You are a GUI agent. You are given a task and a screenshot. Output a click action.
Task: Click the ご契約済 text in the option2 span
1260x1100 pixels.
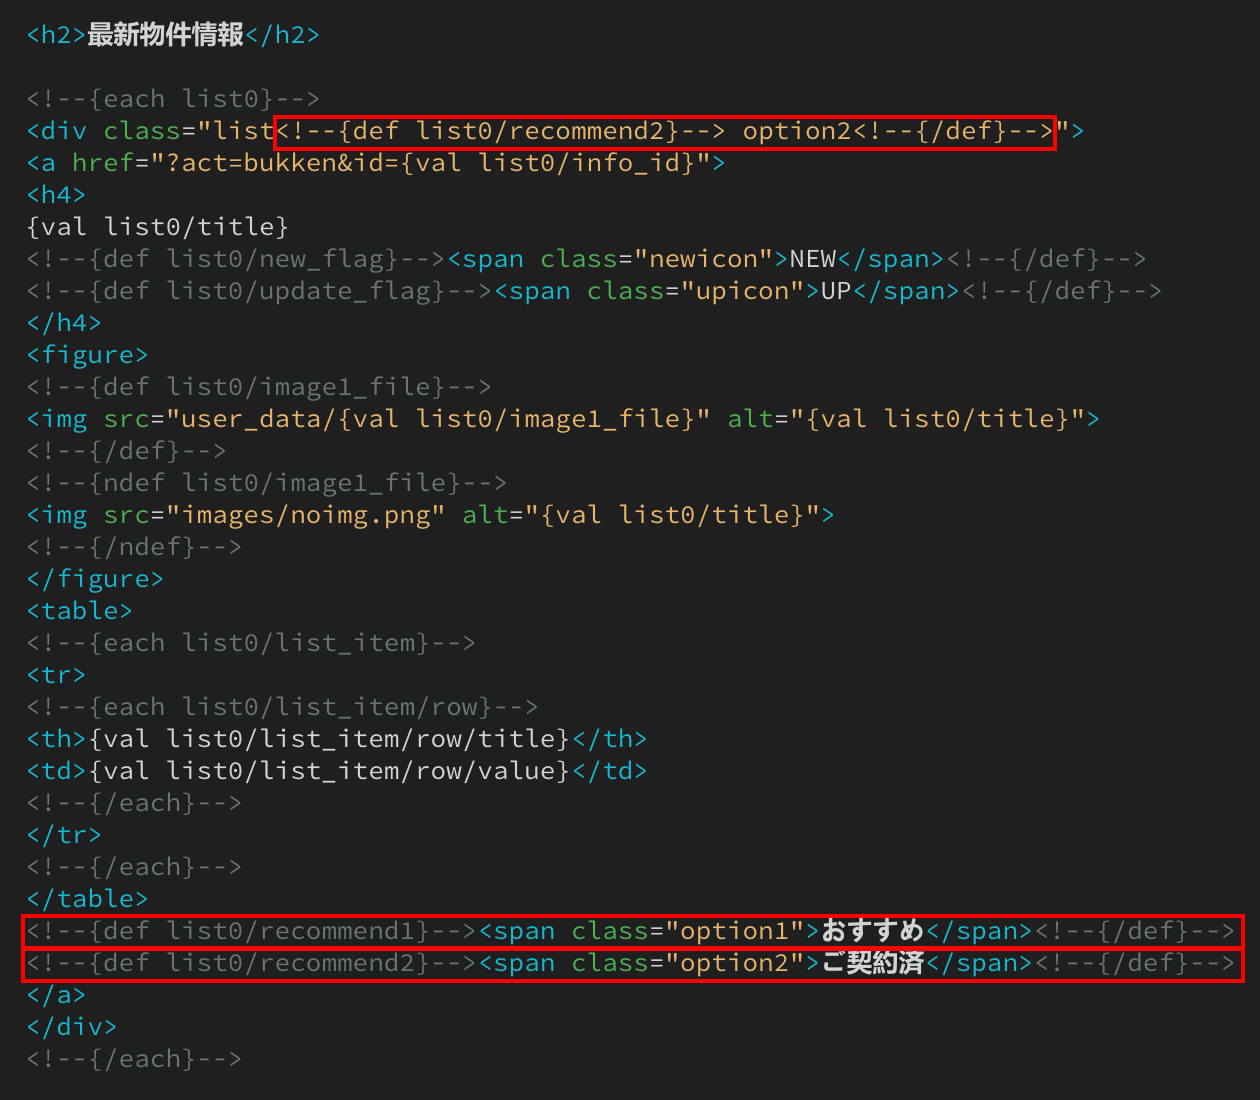click(x=872, y=963)
